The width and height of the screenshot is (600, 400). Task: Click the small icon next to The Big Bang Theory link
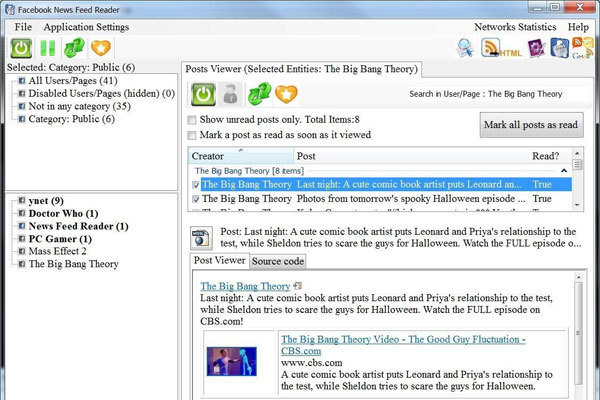pos(297,286)
